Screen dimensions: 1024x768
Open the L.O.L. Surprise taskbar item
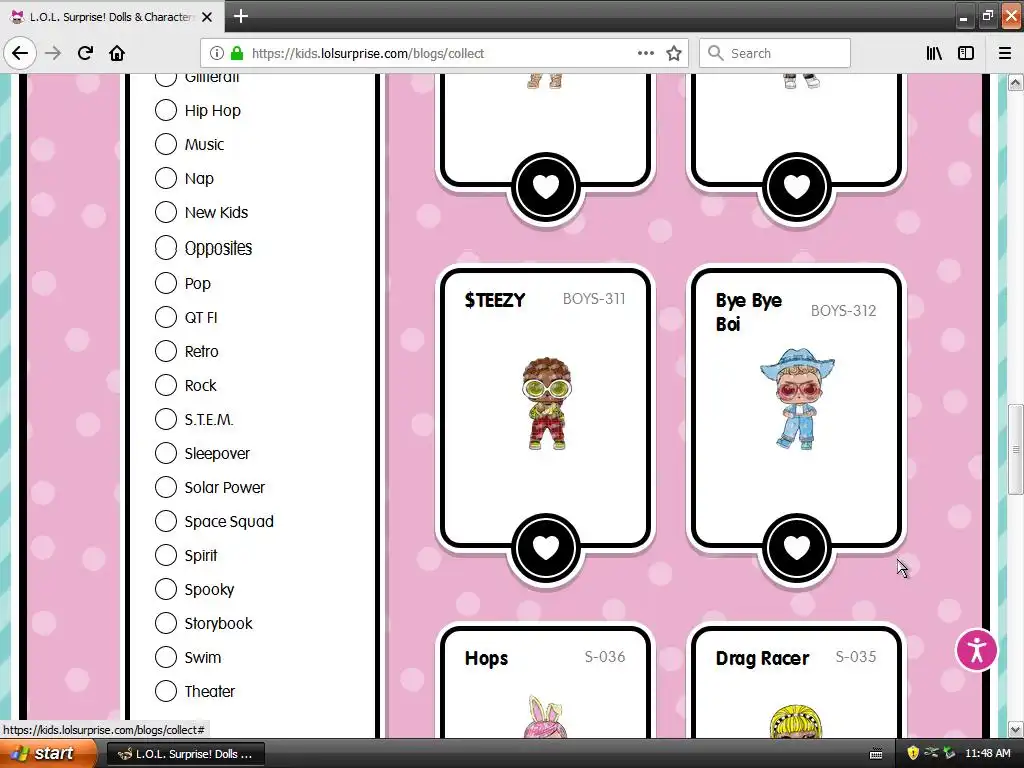tap(185, 754)
